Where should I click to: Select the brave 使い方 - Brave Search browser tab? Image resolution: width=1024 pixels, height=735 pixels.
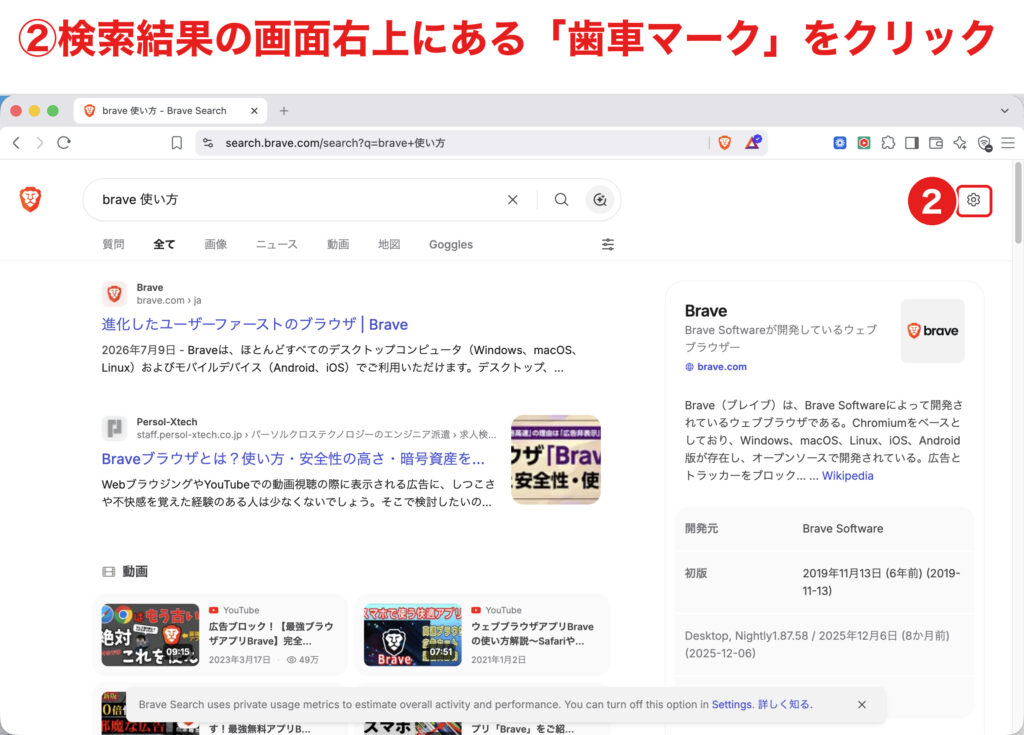coord(170,111)
